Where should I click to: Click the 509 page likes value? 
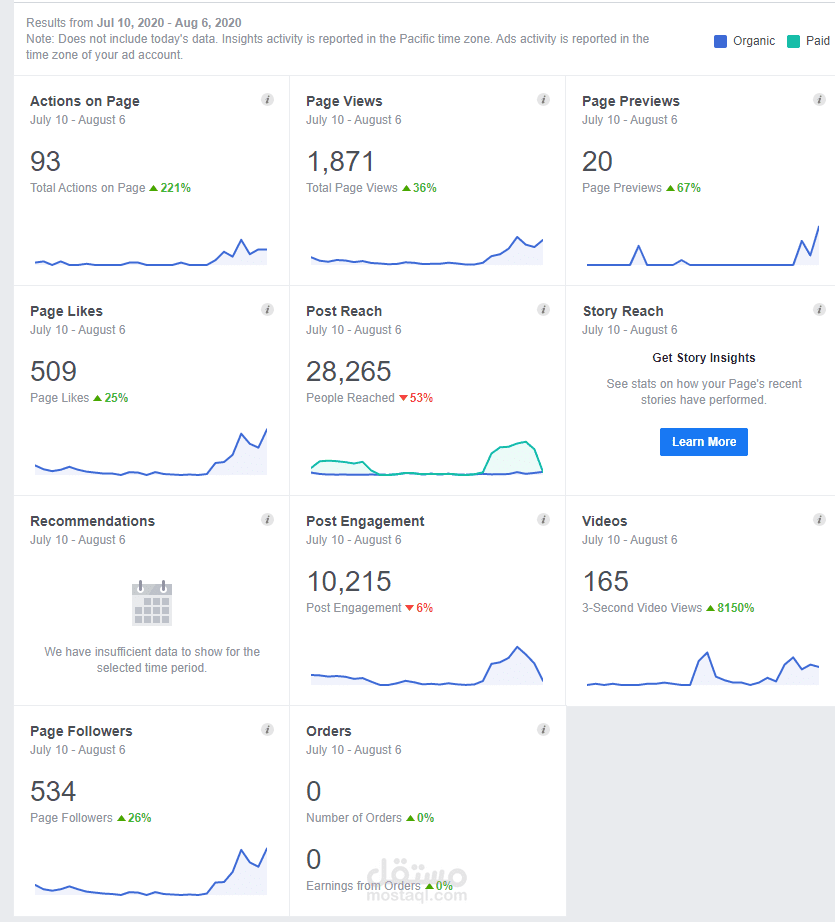click(x=54, y=371)
